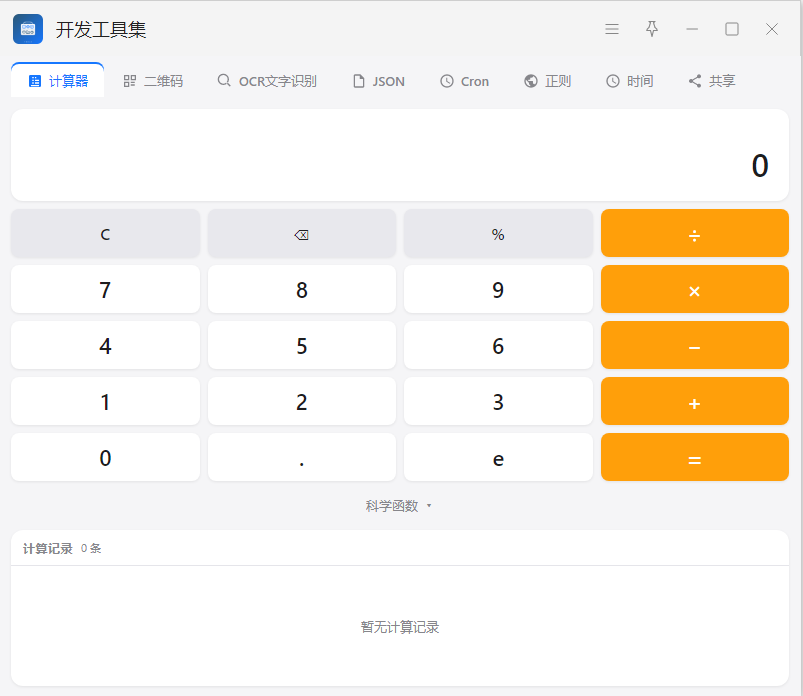Image resolution: width=803 pixels, height=696 pixels.
Task: Tap digit 5 key
Action: (x=302, y=345)
